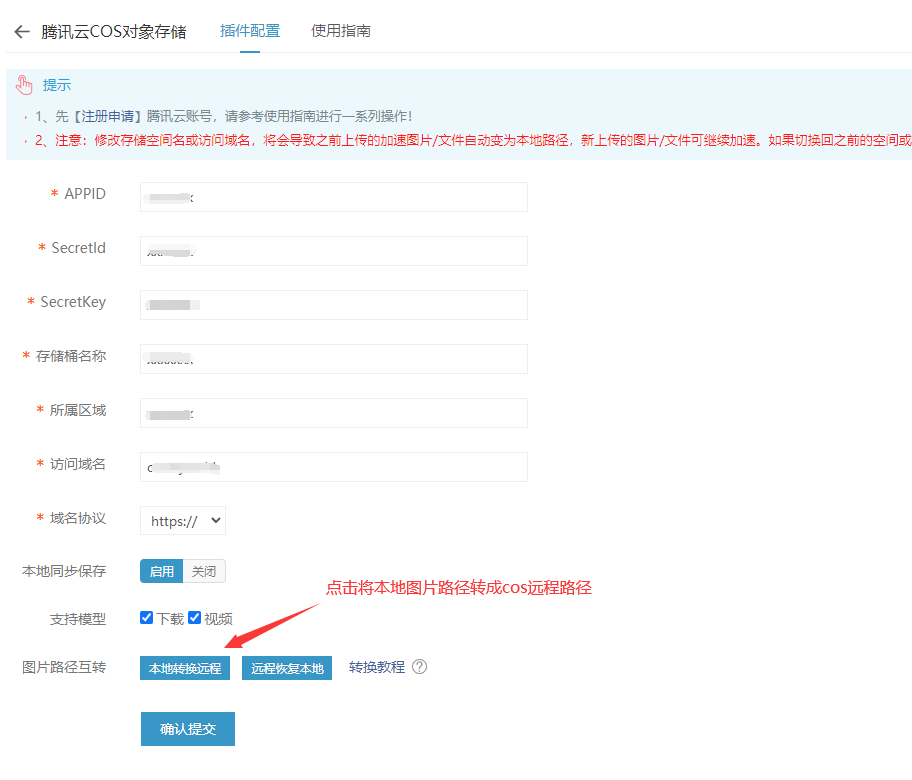Click the 支持模型 label
Image resolution: width=912 pixels, height=780 pixels.
coord(78,619)
